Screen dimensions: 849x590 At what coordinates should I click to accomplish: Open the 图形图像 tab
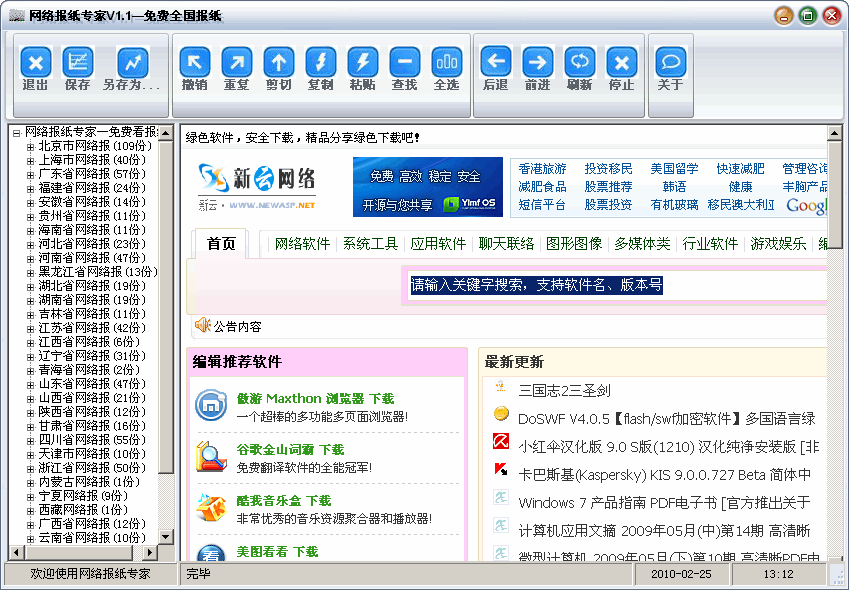[574, 244]
